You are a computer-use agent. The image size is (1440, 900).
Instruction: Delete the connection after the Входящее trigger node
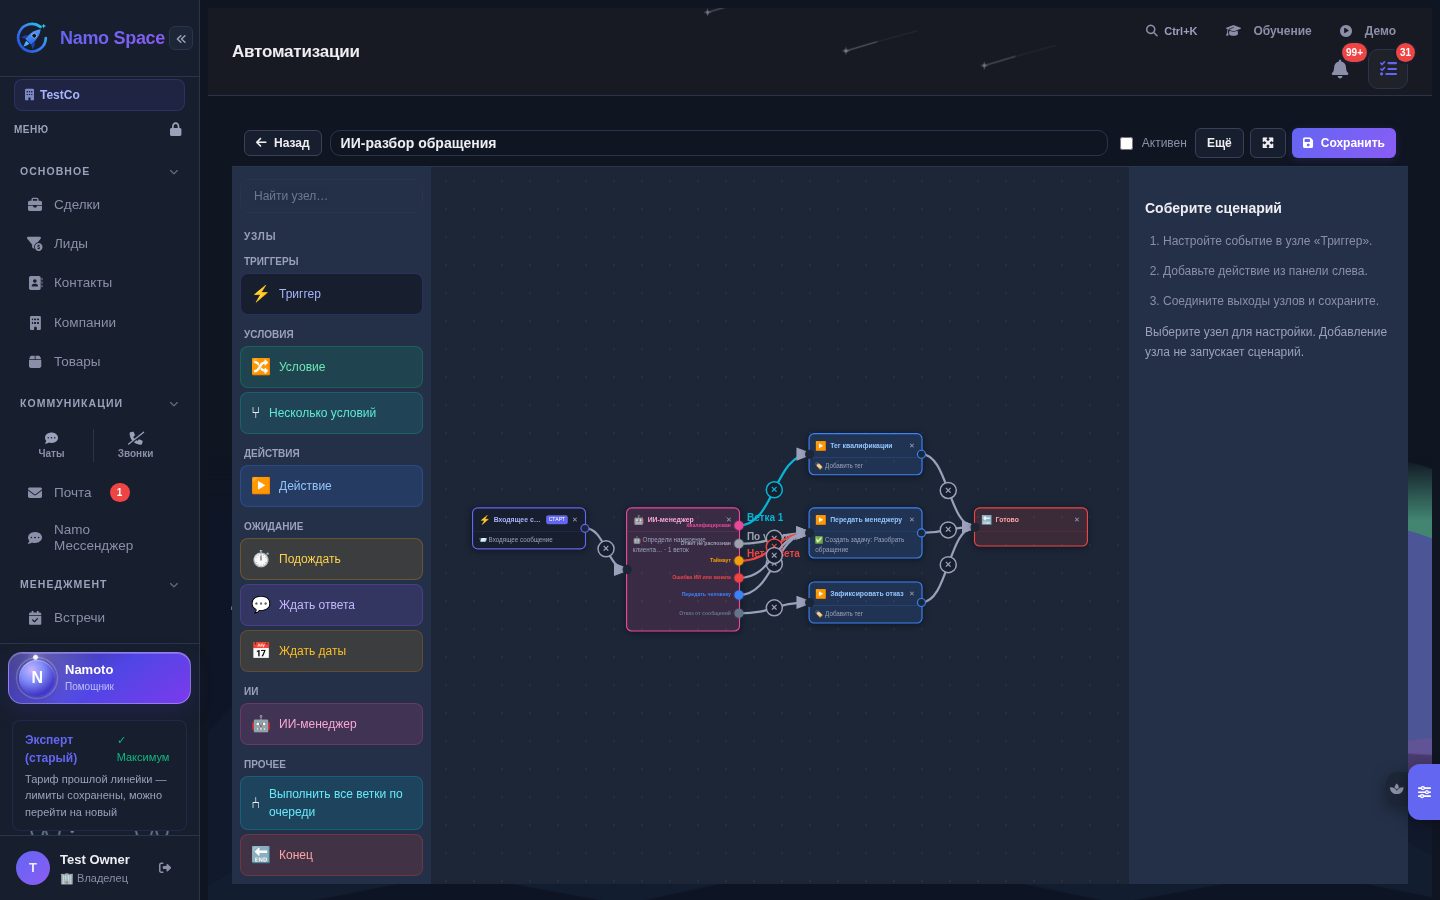605,549
